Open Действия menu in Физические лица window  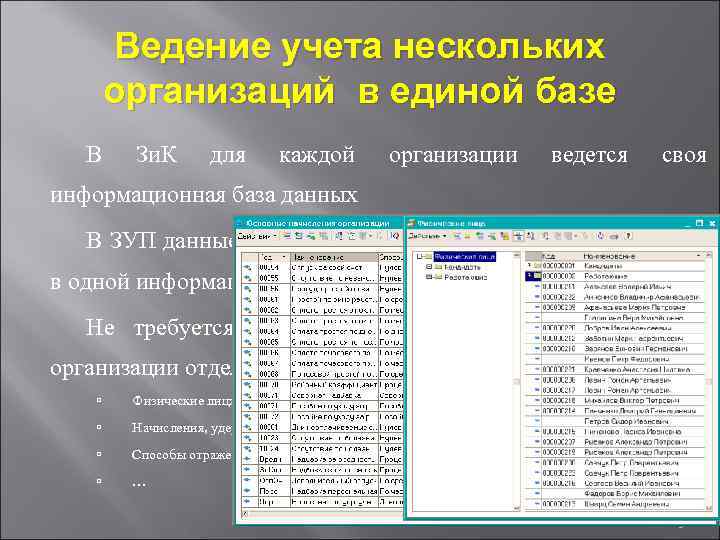tap(427, 236)
